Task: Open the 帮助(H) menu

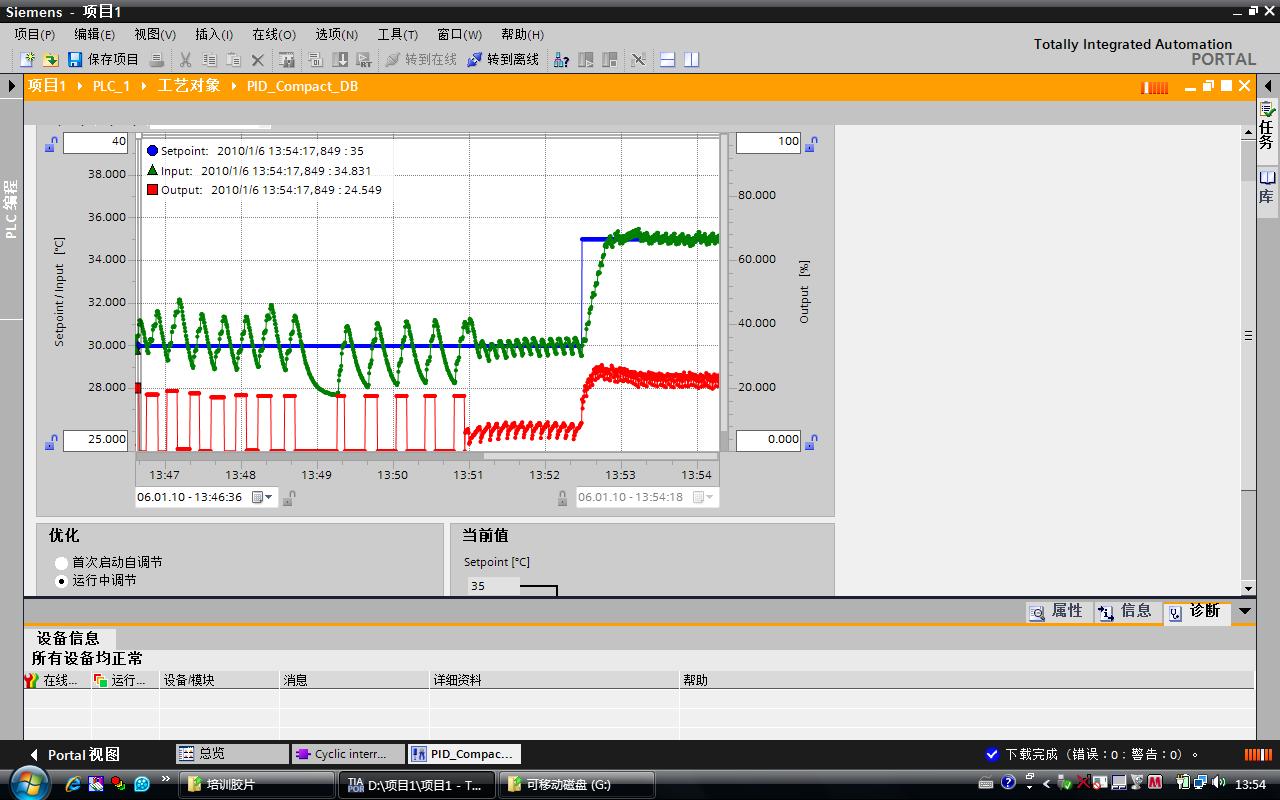Action: pos(523,34)
